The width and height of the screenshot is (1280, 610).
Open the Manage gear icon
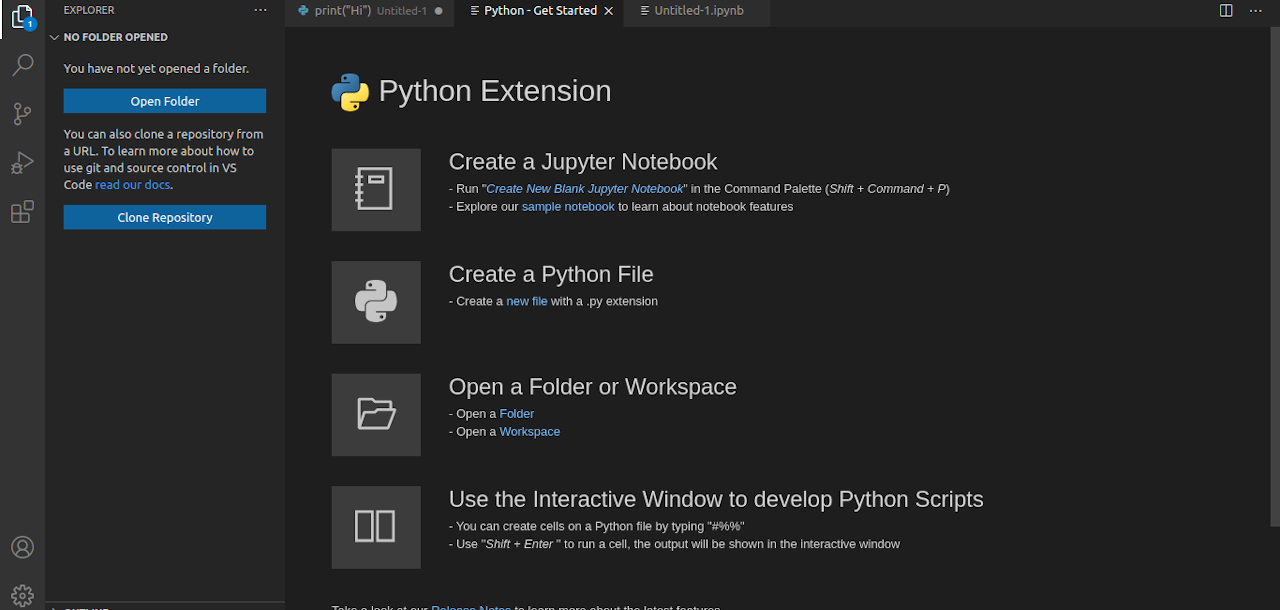pyautogui.click(x=22, y=595)
